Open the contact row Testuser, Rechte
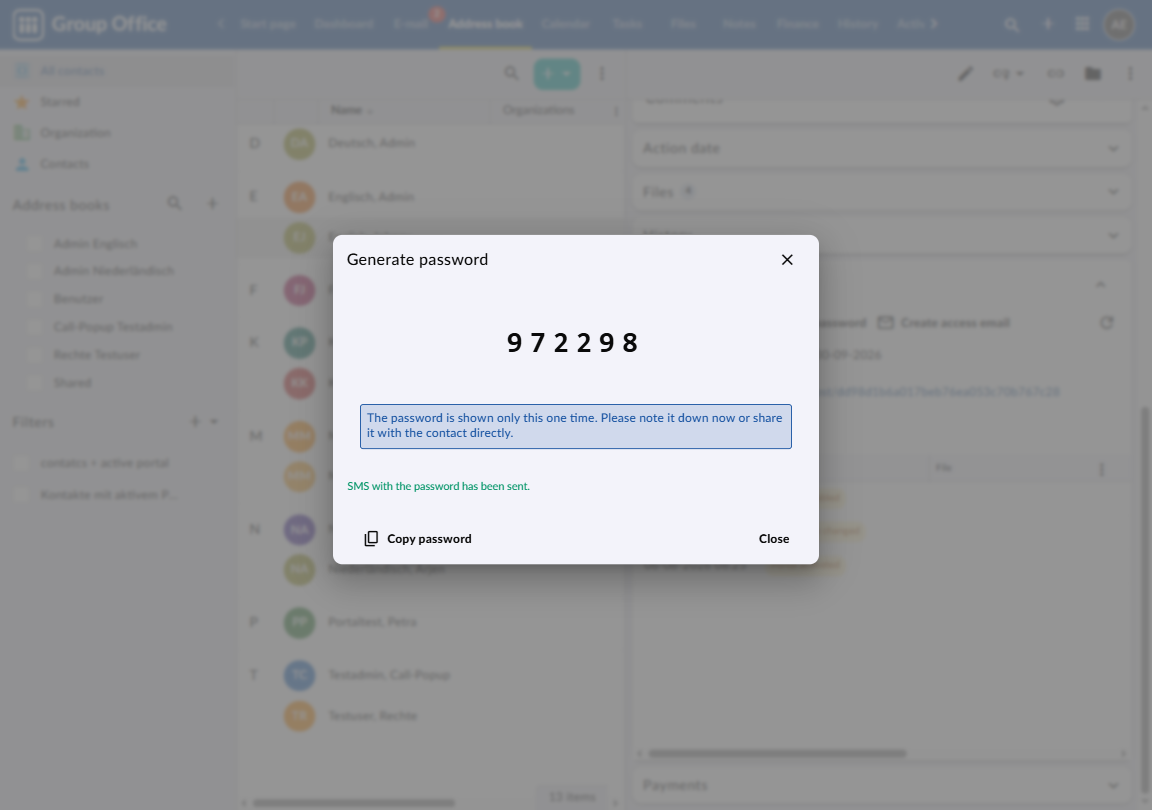 431,716
